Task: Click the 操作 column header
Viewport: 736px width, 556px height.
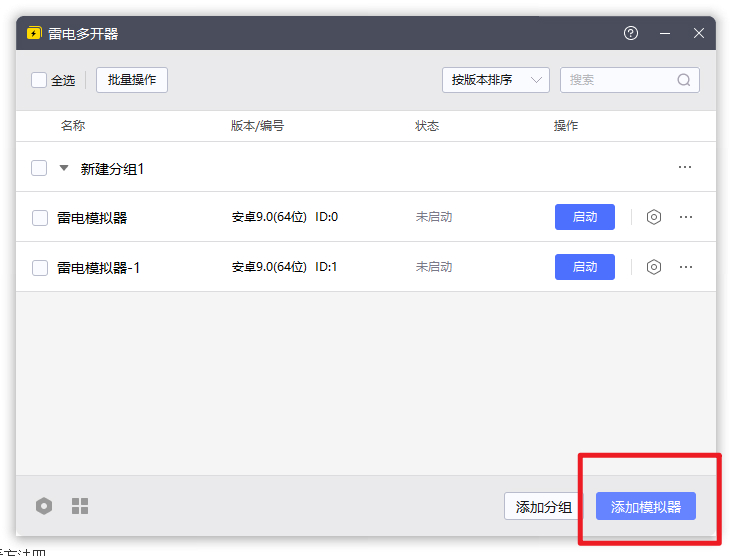Action: pyautogui.click(x=566, y=126)
